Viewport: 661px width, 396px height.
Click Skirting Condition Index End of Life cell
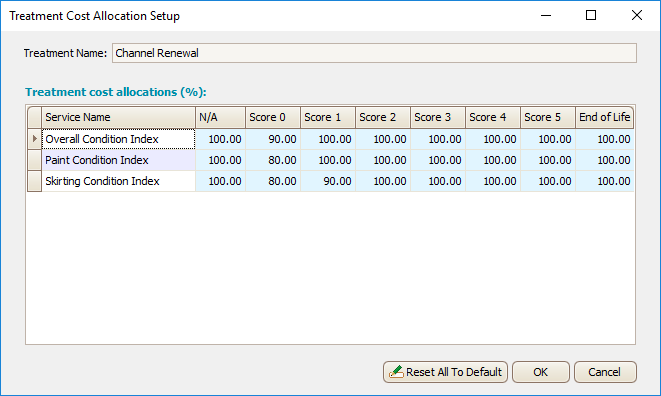(605, 181)
